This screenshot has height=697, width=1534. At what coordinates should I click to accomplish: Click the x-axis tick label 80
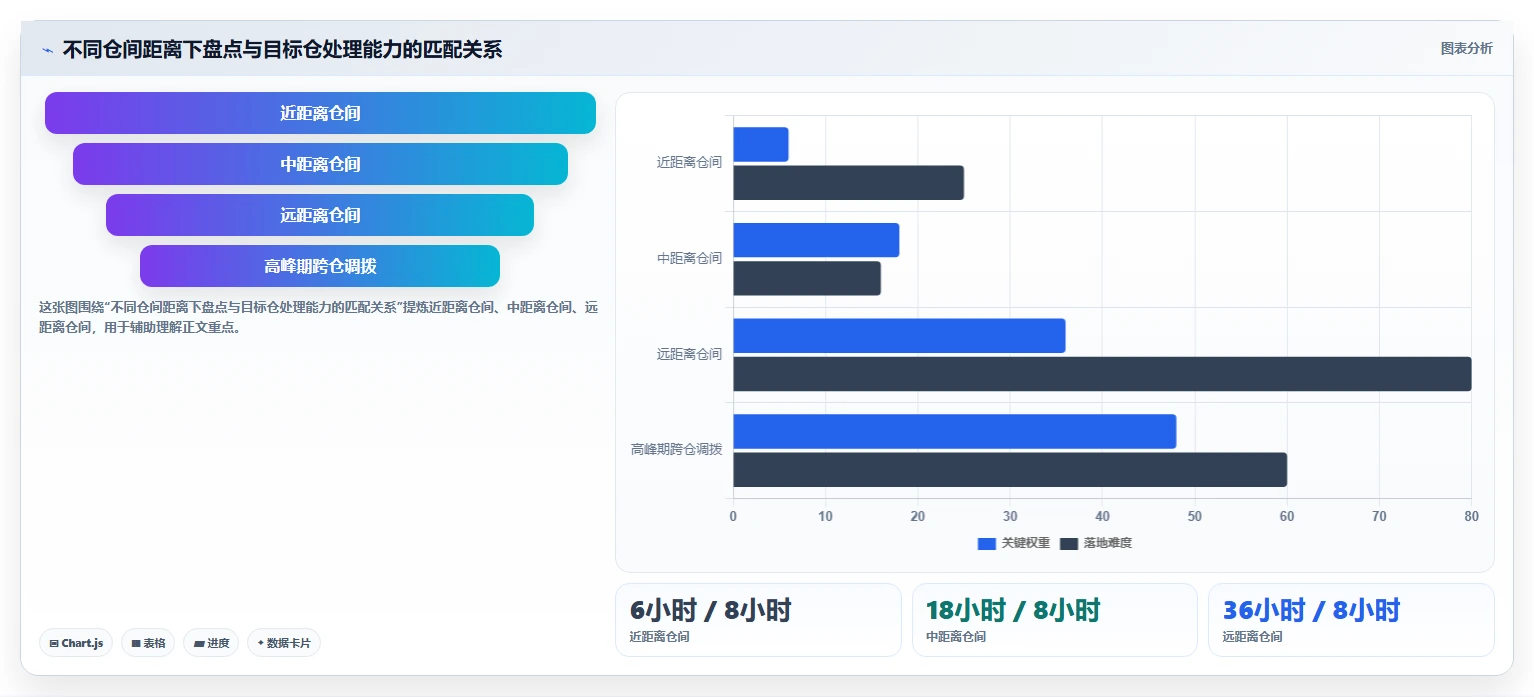1471,516
